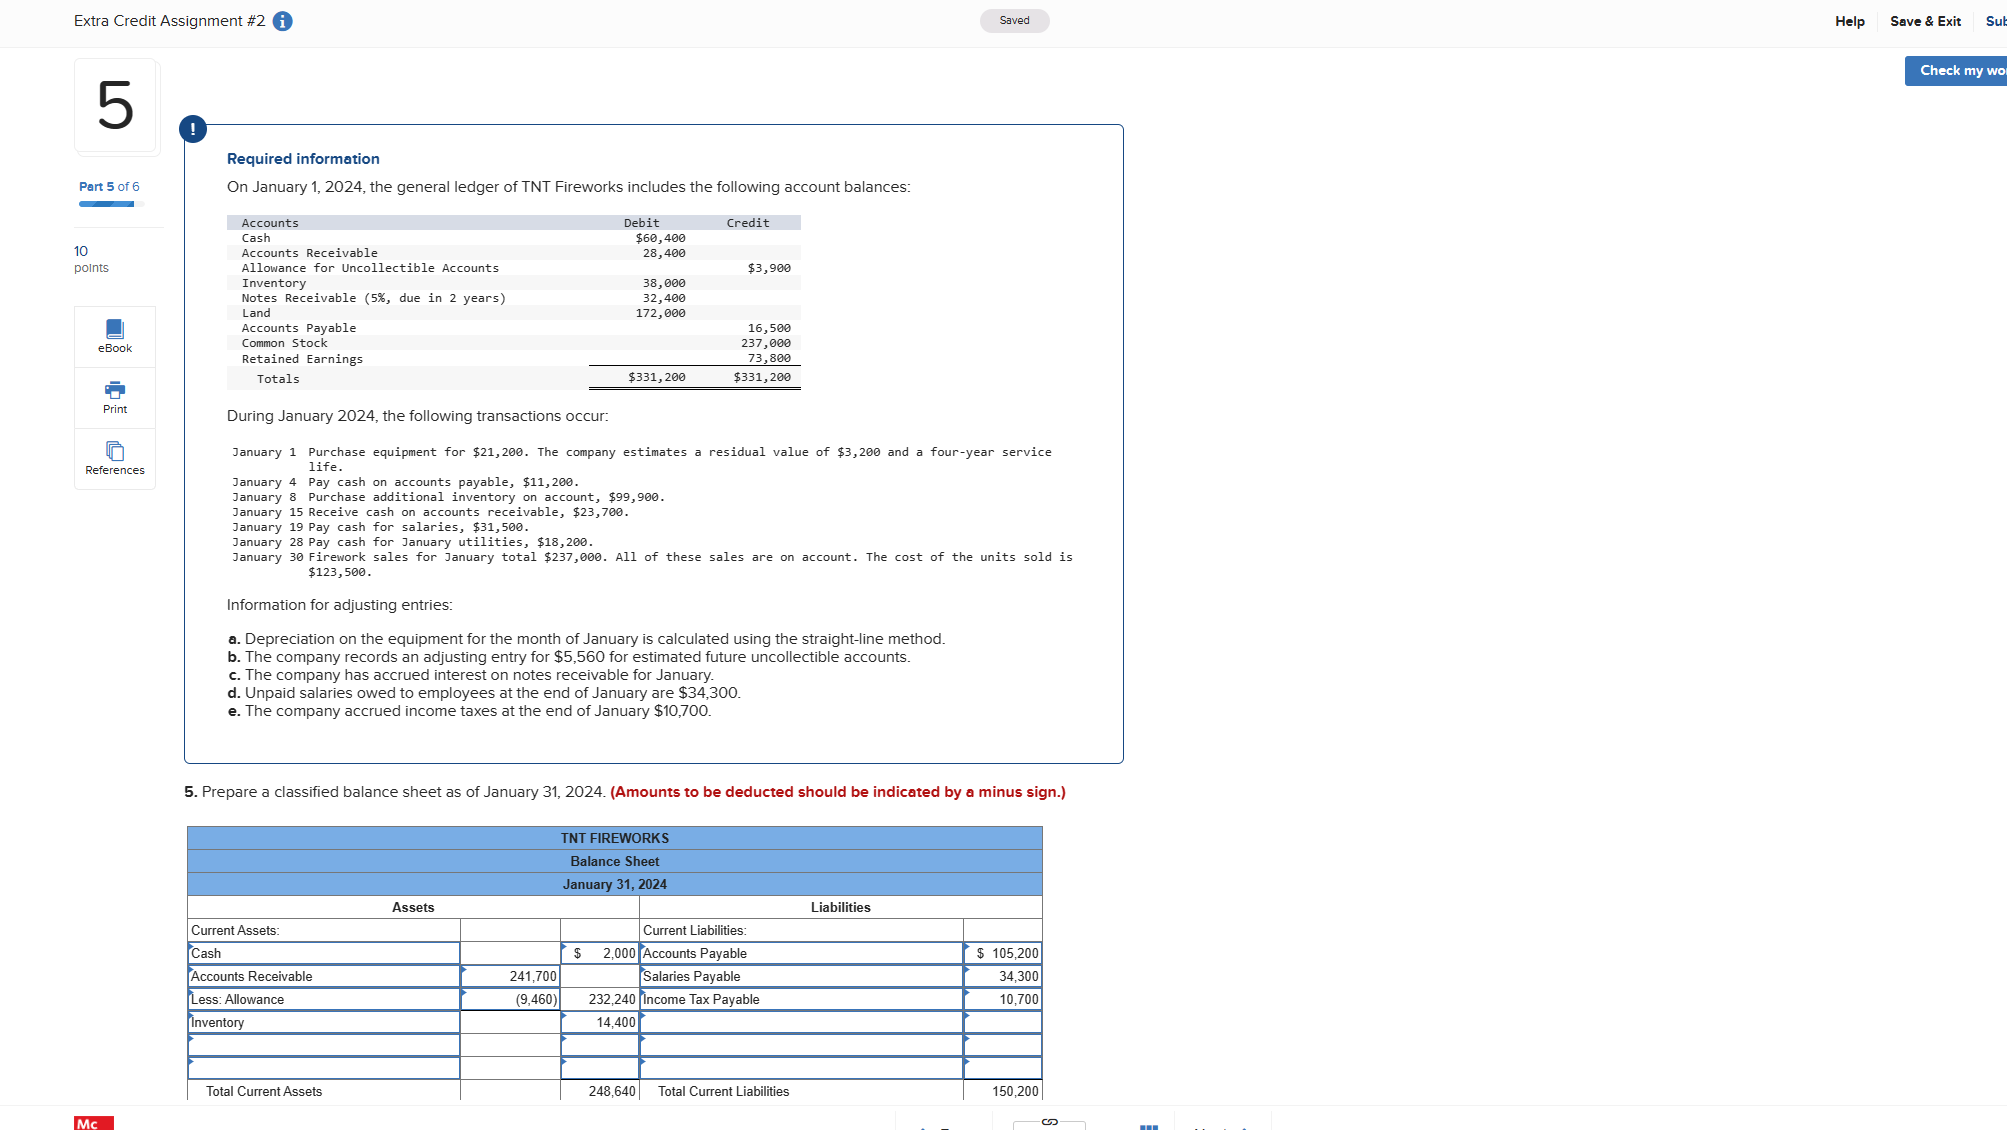The height and width of the screenshot is (1130, 2007).
Task: Click the blue grid icon in bottom toolbar
Action: [1149, 1124]
